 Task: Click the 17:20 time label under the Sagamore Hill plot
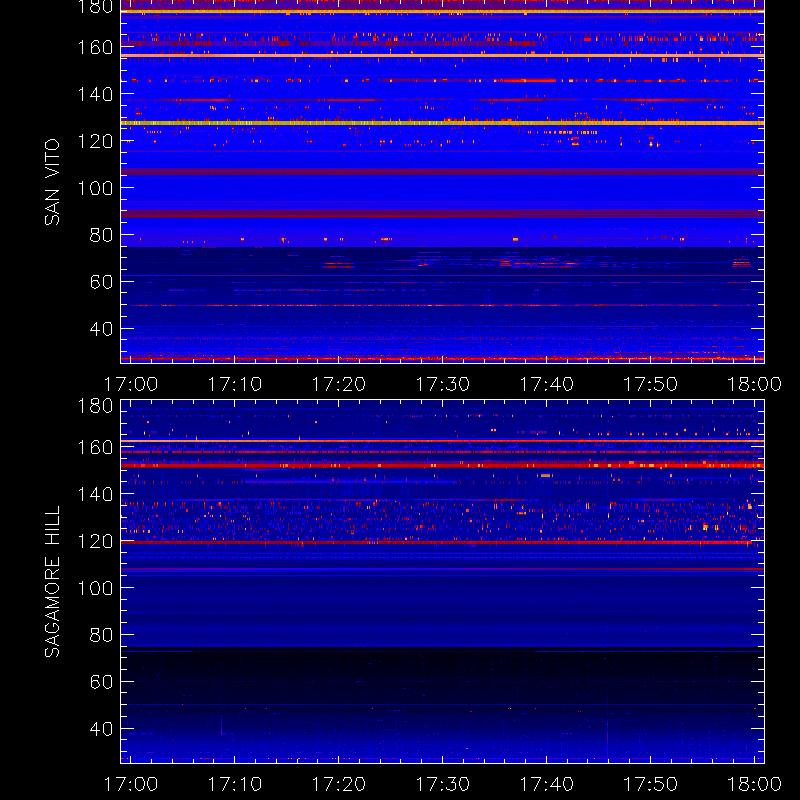(339, 784)
